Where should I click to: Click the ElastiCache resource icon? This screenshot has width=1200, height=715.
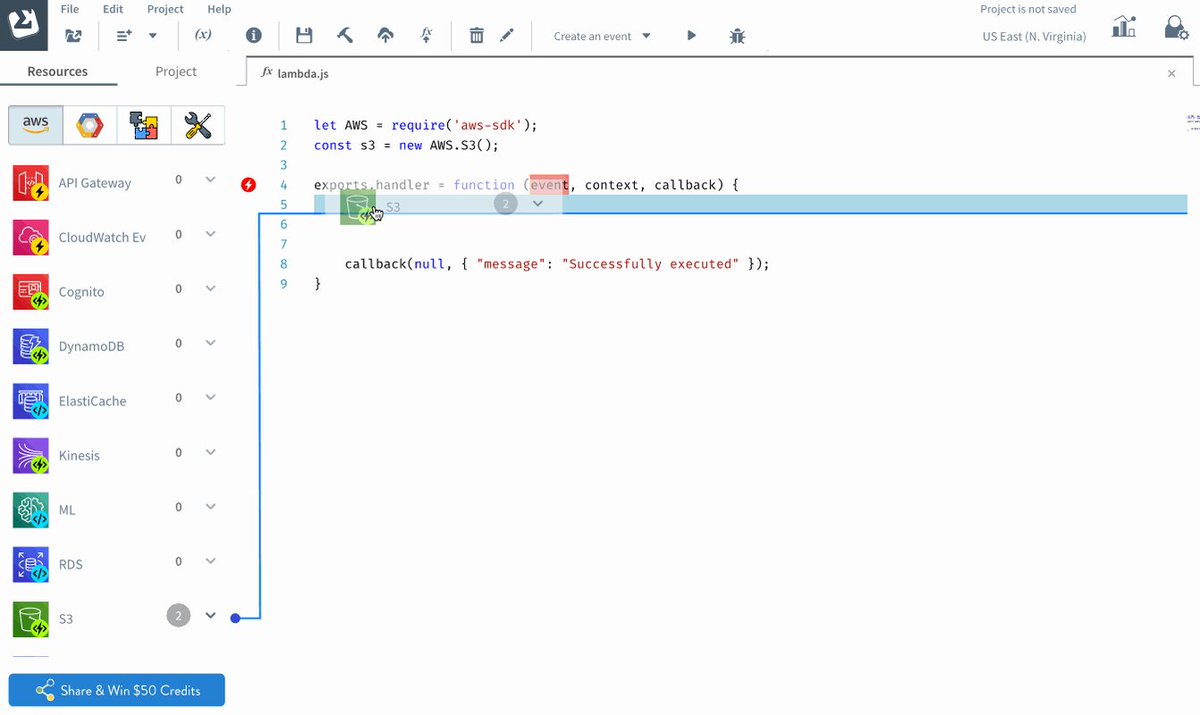click(31, 401)
